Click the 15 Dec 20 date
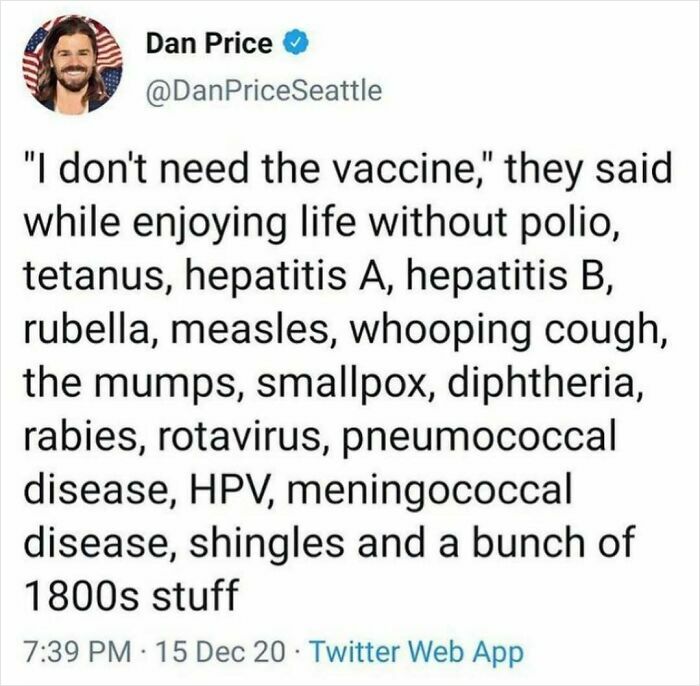This screenshot has height=686, width=700. 221,652
